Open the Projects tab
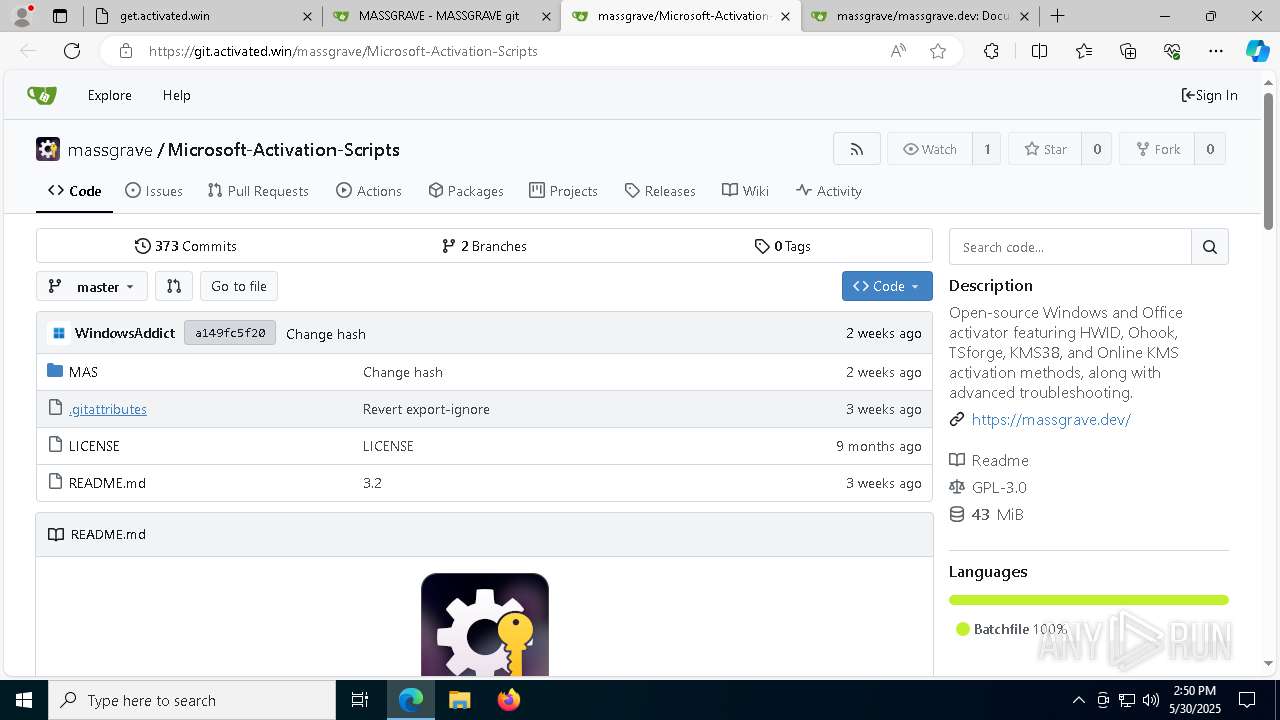This screenshot has height=720, width=1280. coord(564,191)
